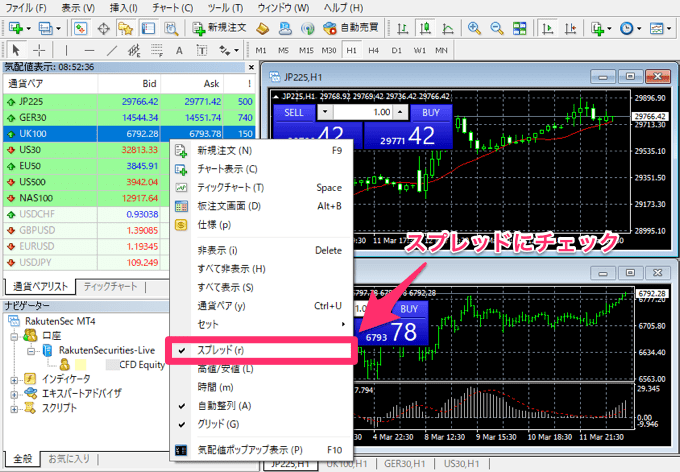Image resolution: width=680 pixels, height=472 pixels.
Task: Select the crosshair tool
Action: tap(39, 50)
